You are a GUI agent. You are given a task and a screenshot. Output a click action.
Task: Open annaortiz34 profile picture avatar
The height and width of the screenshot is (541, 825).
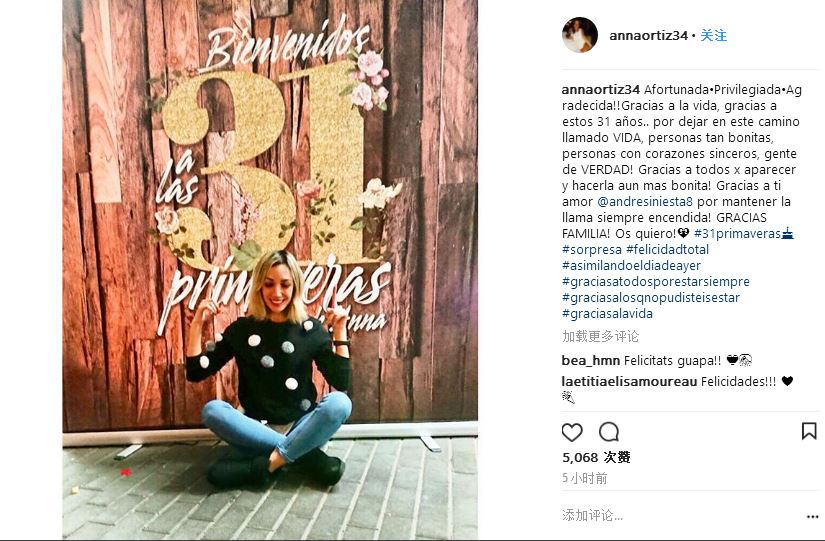click(580, 35)
